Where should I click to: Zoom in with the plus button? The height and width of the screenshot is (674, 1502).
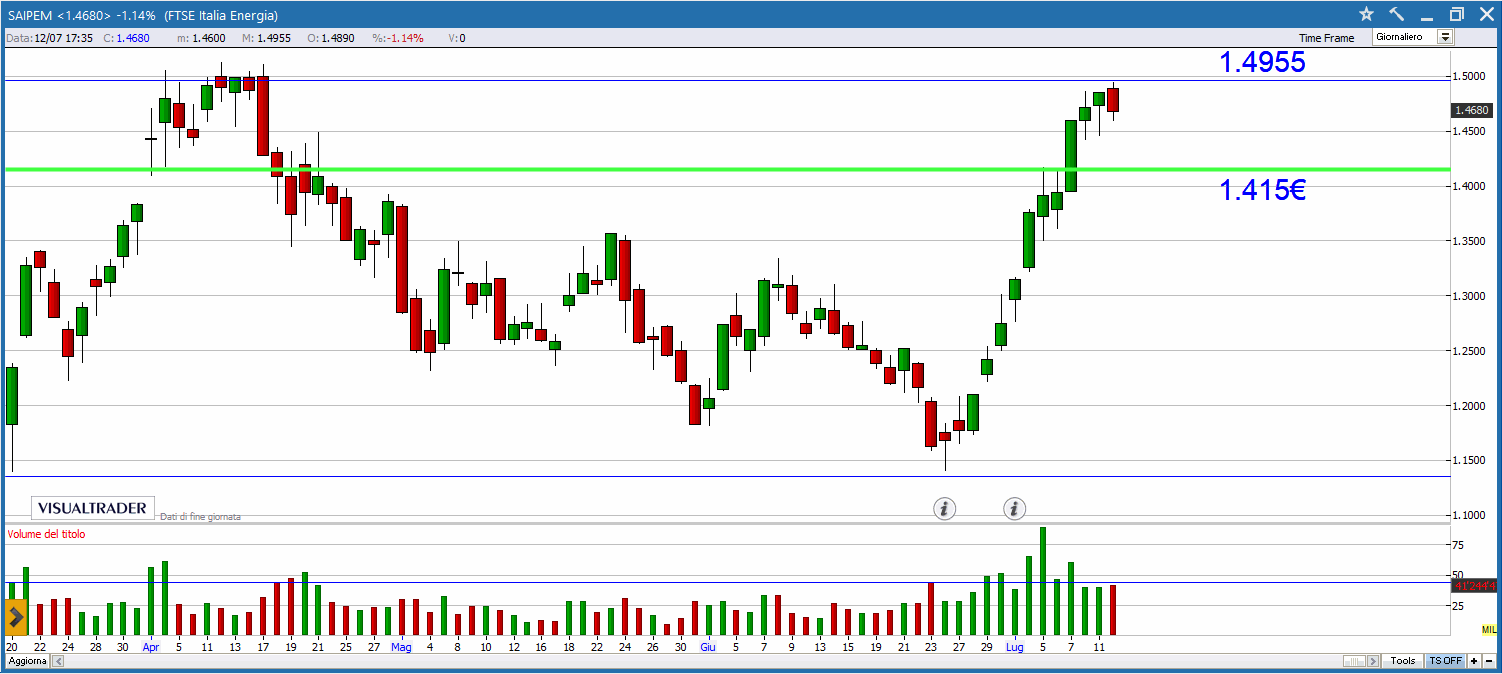pos(1473,661)
